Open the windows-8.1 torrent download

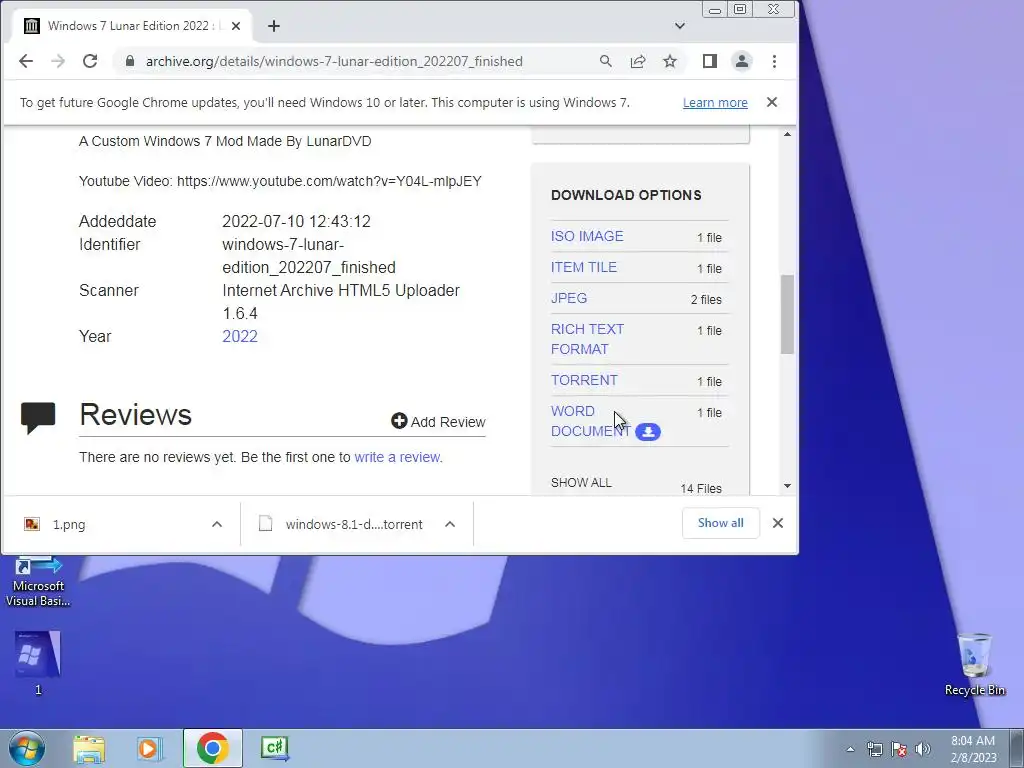tap(354, 524)
